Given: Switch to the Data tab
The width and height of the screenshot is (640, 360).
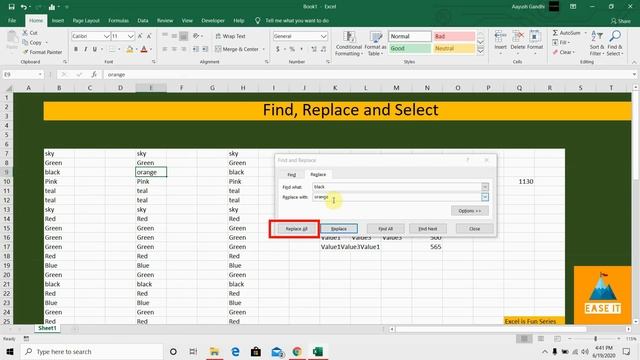Looking at the screenshot, I should 142,20.
